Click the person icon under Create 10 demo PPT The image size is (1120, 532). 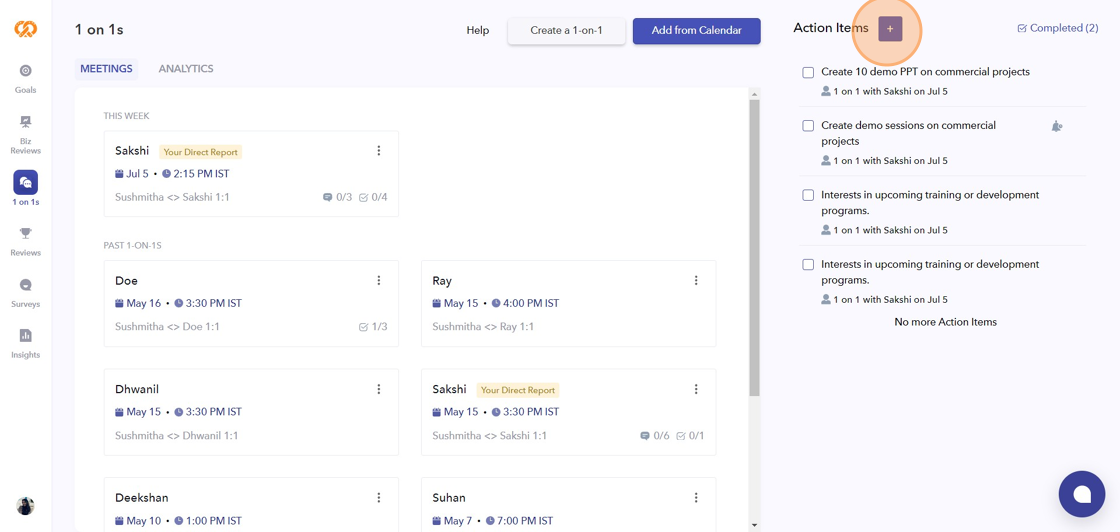coord(826,91)
